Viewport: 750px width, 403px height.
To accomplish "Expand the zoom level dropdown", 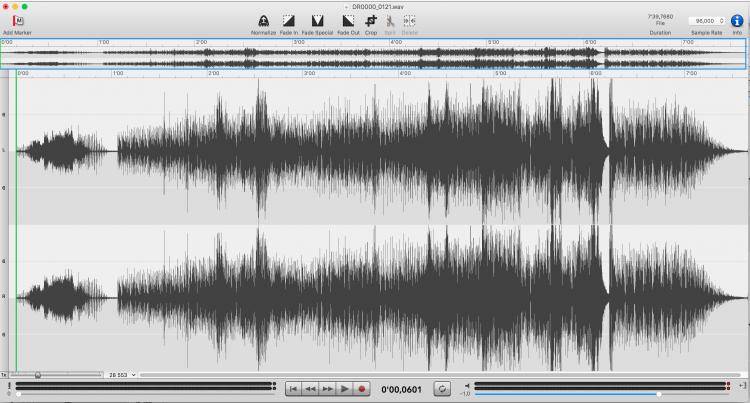I will (121, 374).
